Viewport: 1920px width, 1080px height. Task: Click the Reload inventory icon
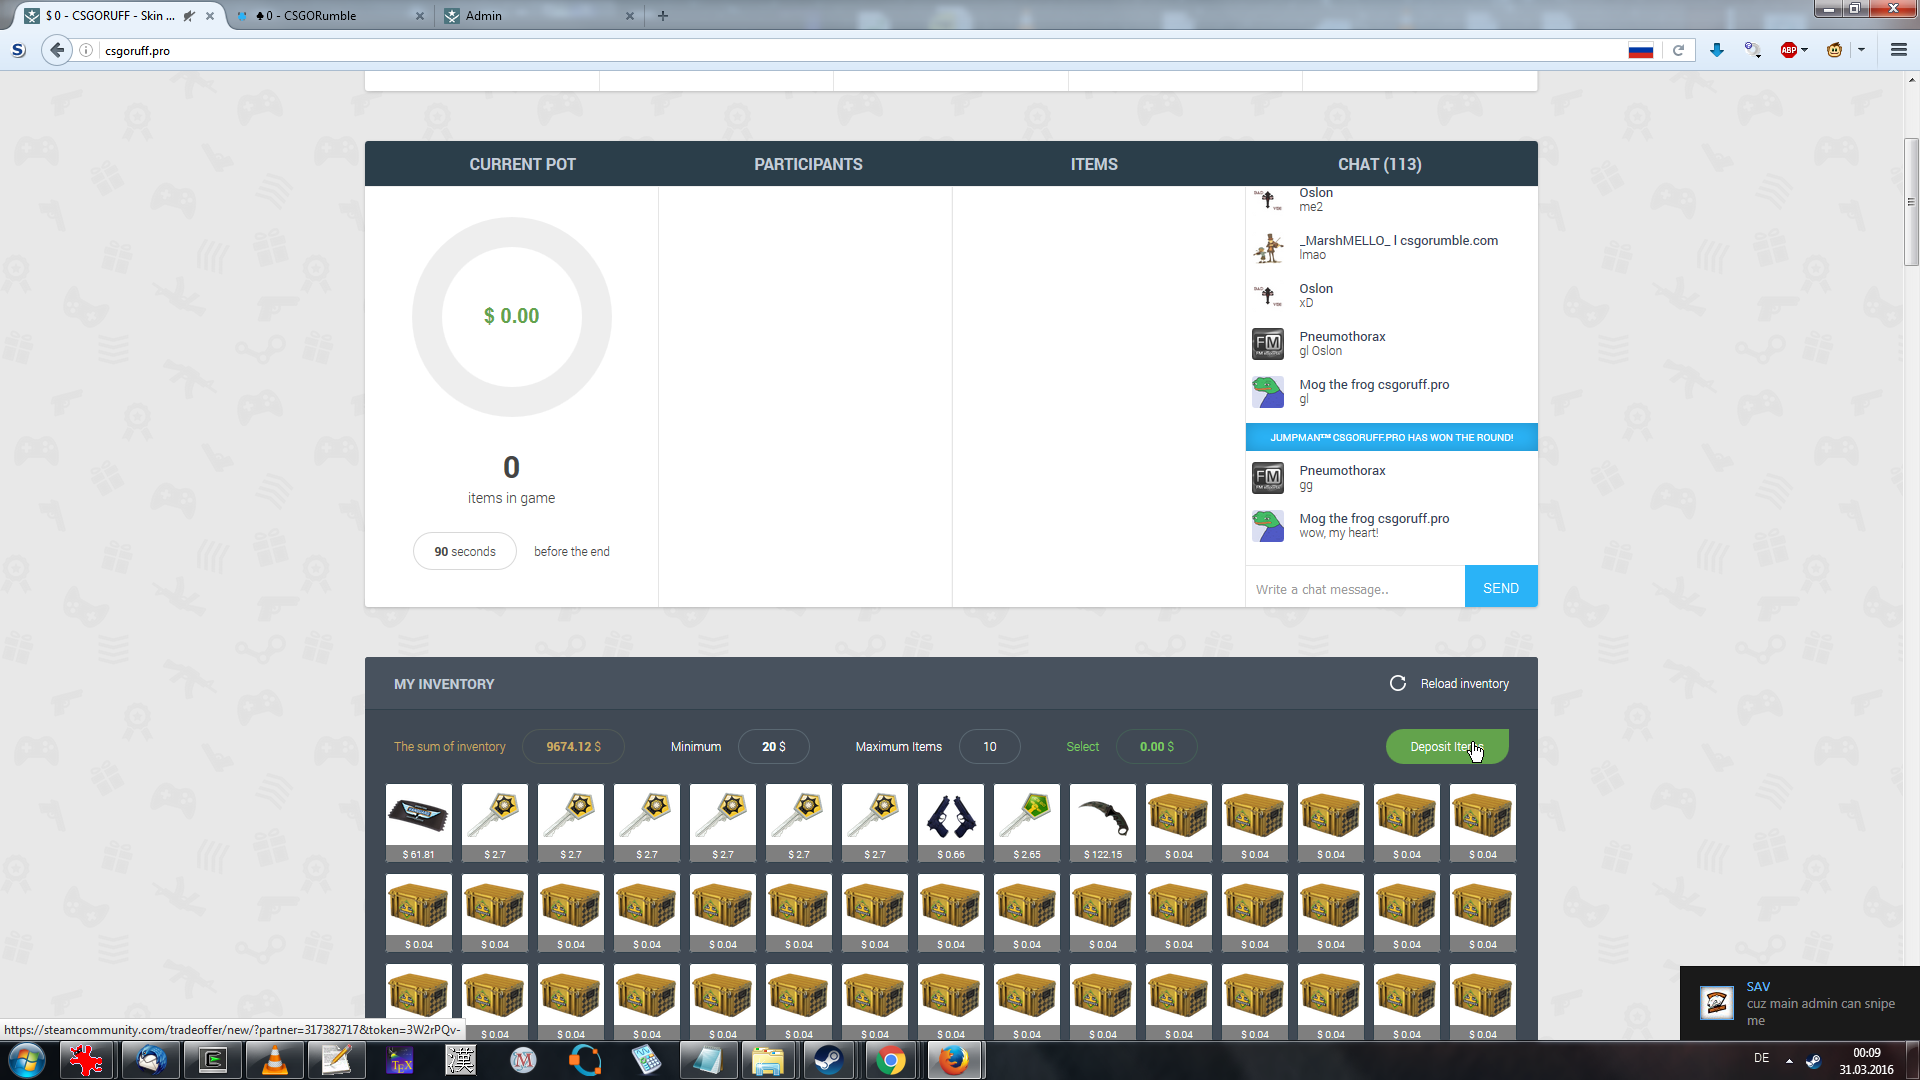[1397, 683]
